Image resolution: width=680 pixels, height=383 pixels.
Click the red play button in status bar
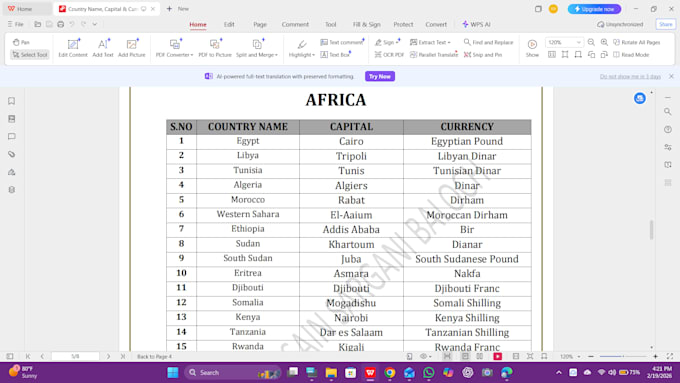pyautogui.click(x=497, y=356)
